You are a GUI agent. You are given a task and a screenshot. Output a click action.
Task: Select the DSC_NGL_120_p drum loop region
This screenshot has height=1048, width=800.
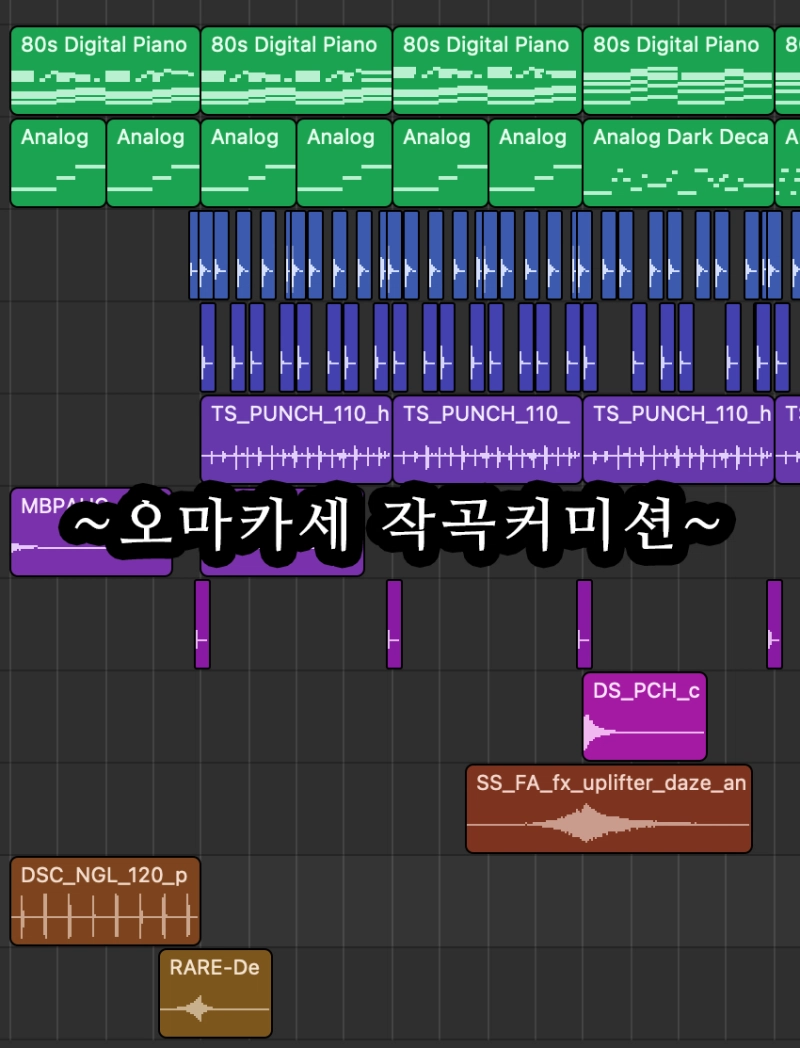pyautogui.click(x=105, y=901)
